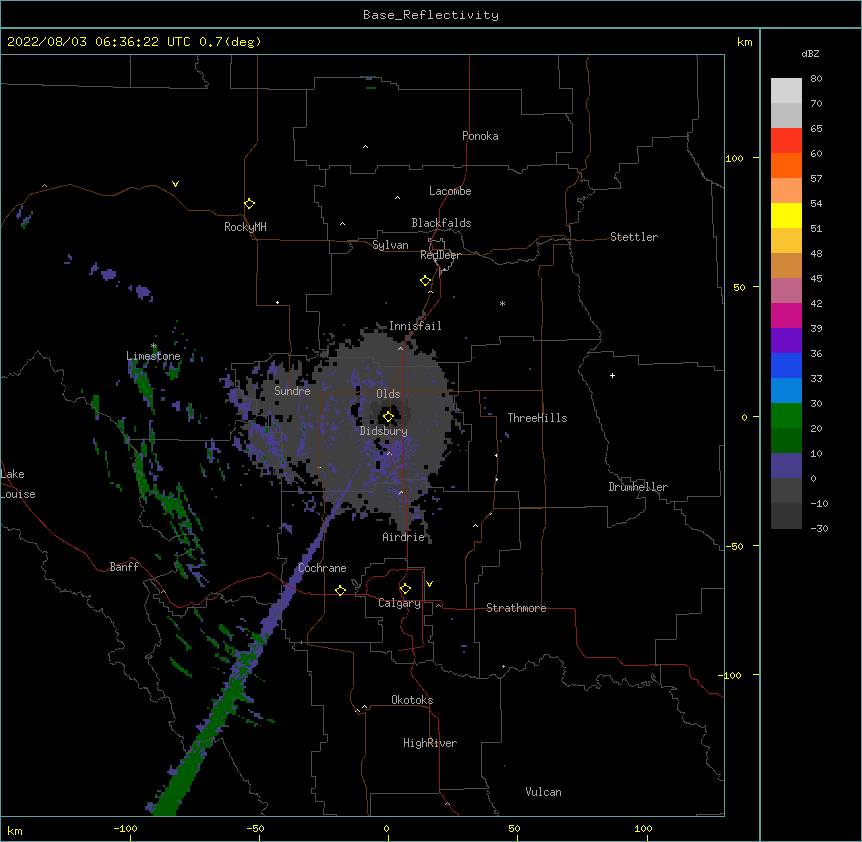Click the Airdrie city label
The width and height of the screenshot is (862, 842).
(x=404, y=537)
